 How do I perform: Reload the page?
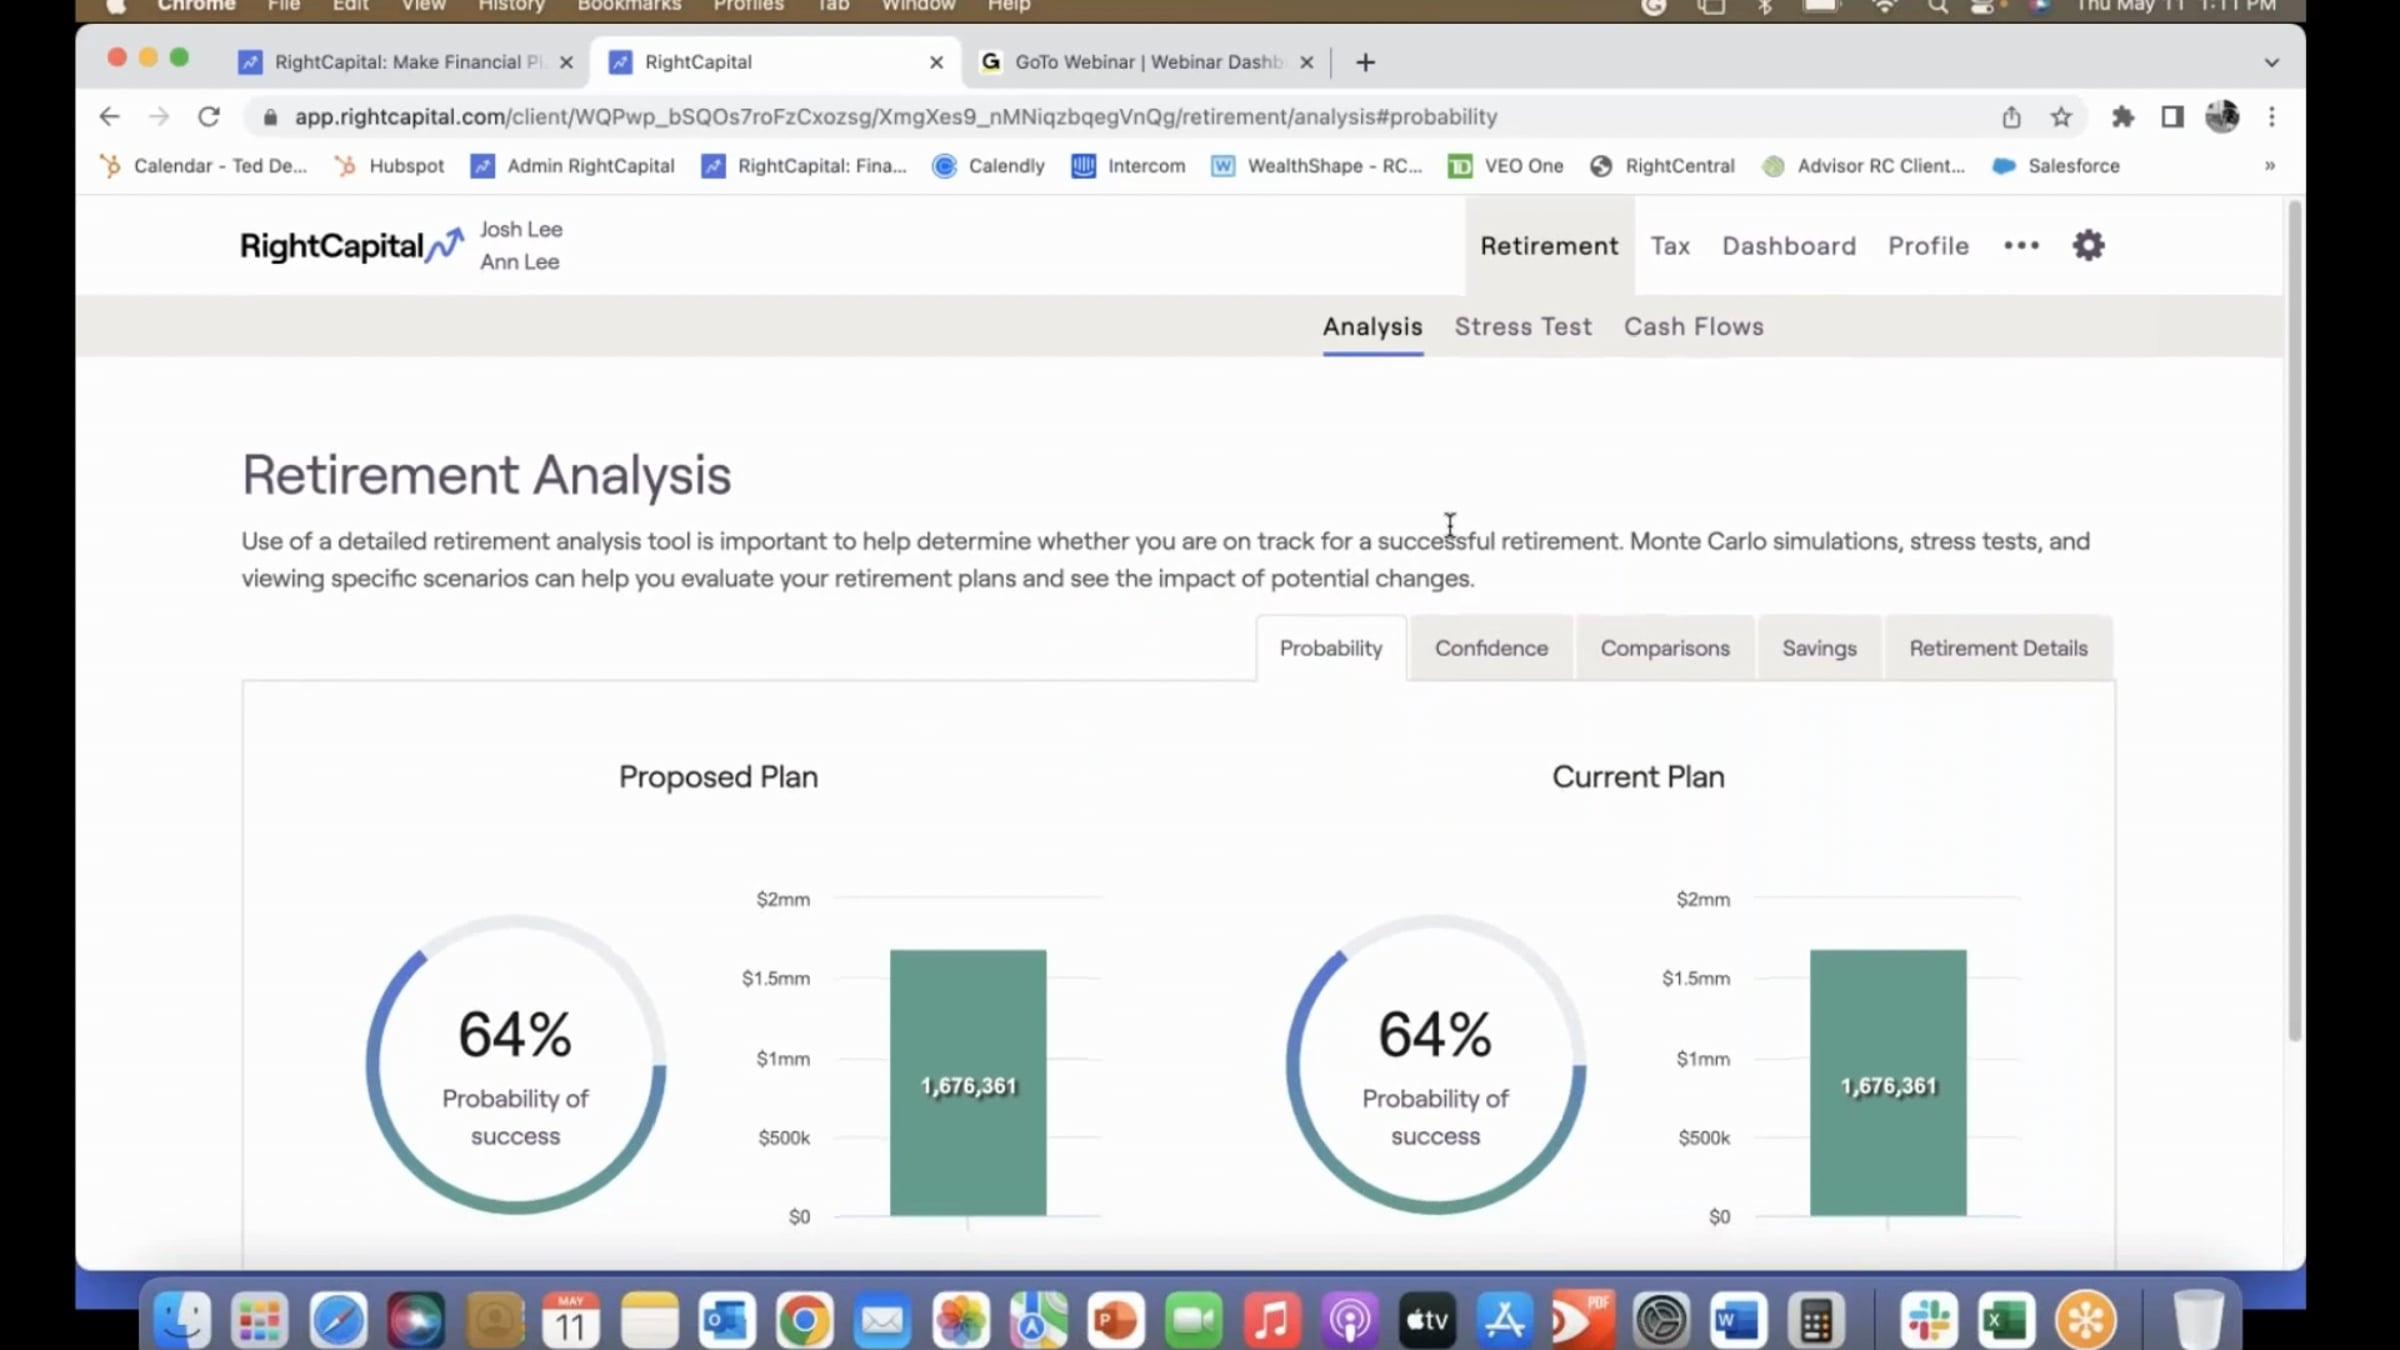coord(209,117)
